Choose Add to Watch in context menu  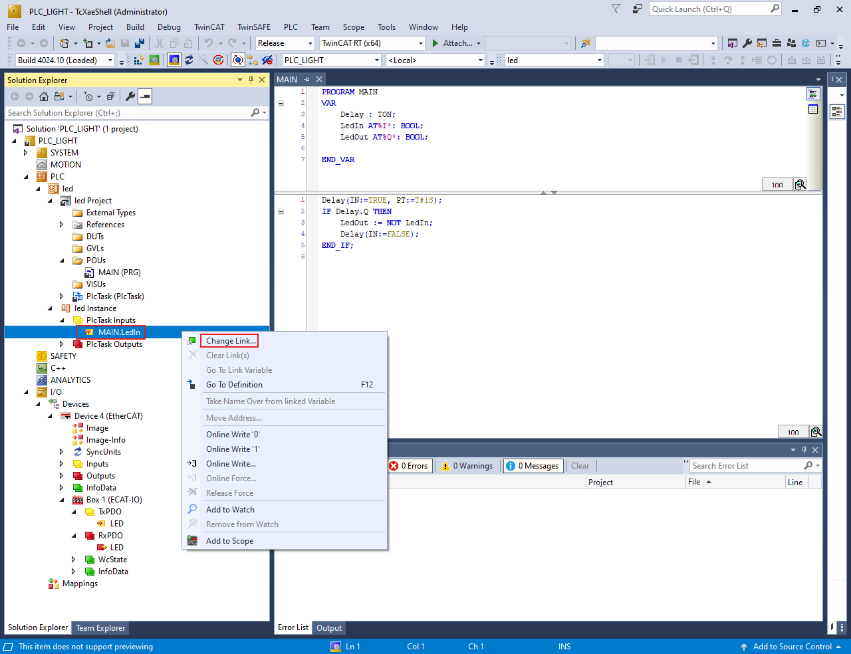(x=228, y=509)
